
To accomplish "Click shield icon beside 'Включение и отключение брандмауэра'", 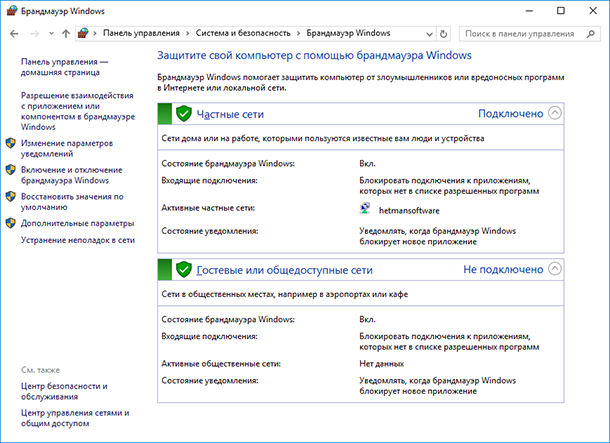I will point(11,170).
